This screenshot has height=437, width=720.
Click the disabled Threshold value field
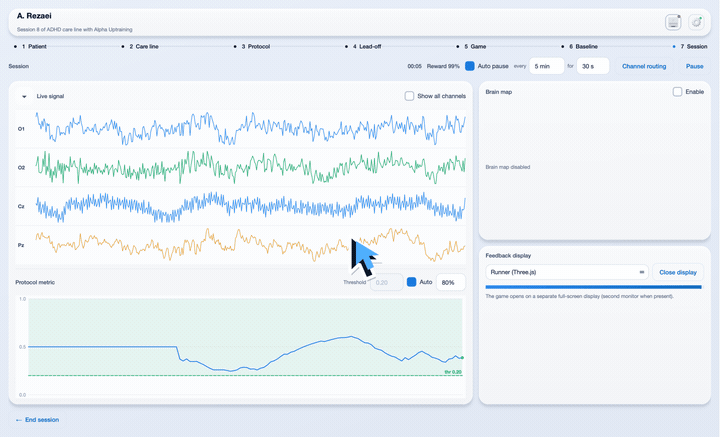[x=387, y=282]
